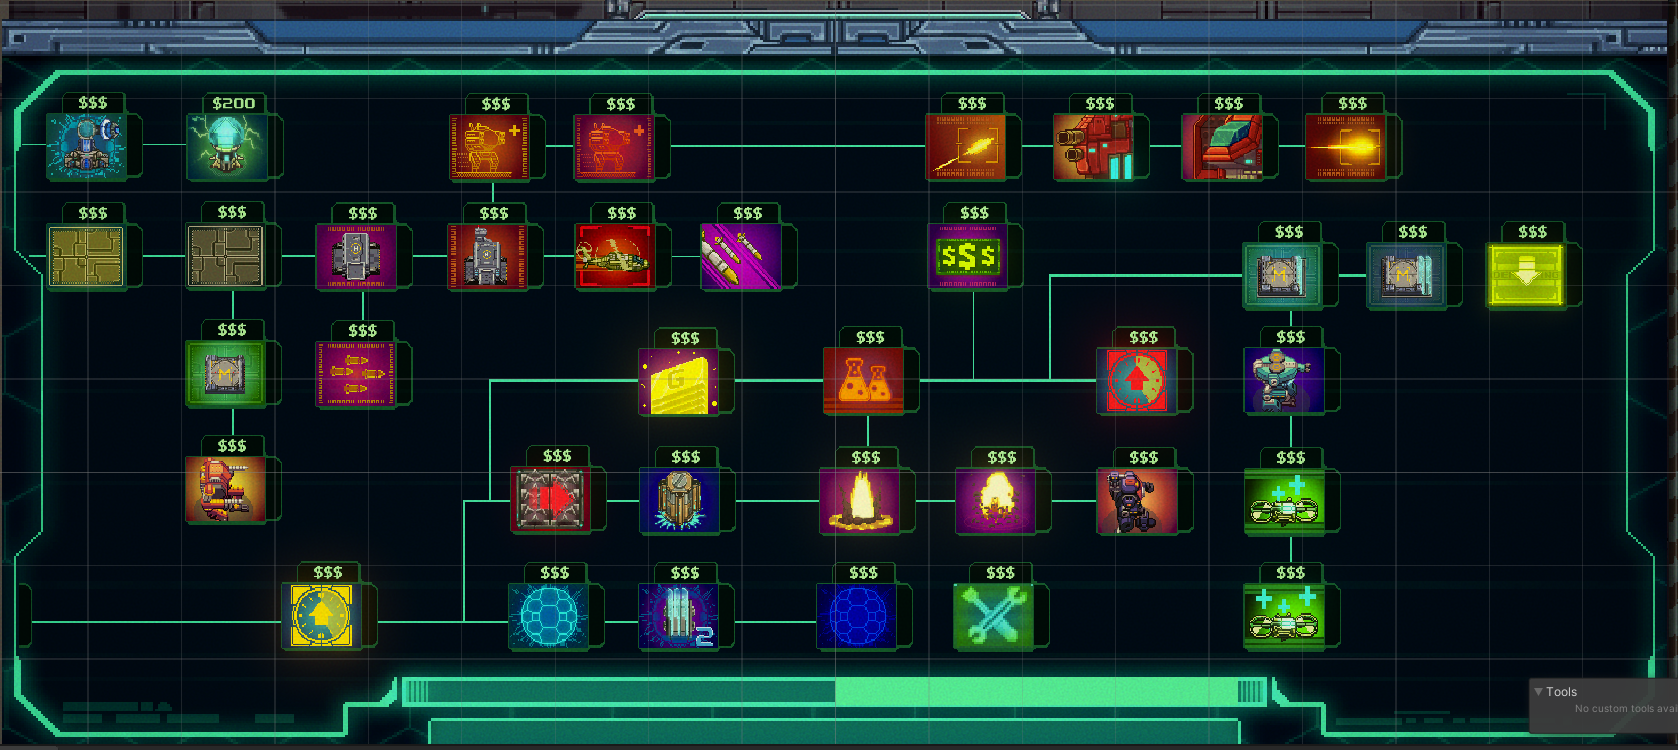This screenshot has height=750, width=1678.
Task: Select the teal M-crate upgrade node
Action: [1283, 274]
